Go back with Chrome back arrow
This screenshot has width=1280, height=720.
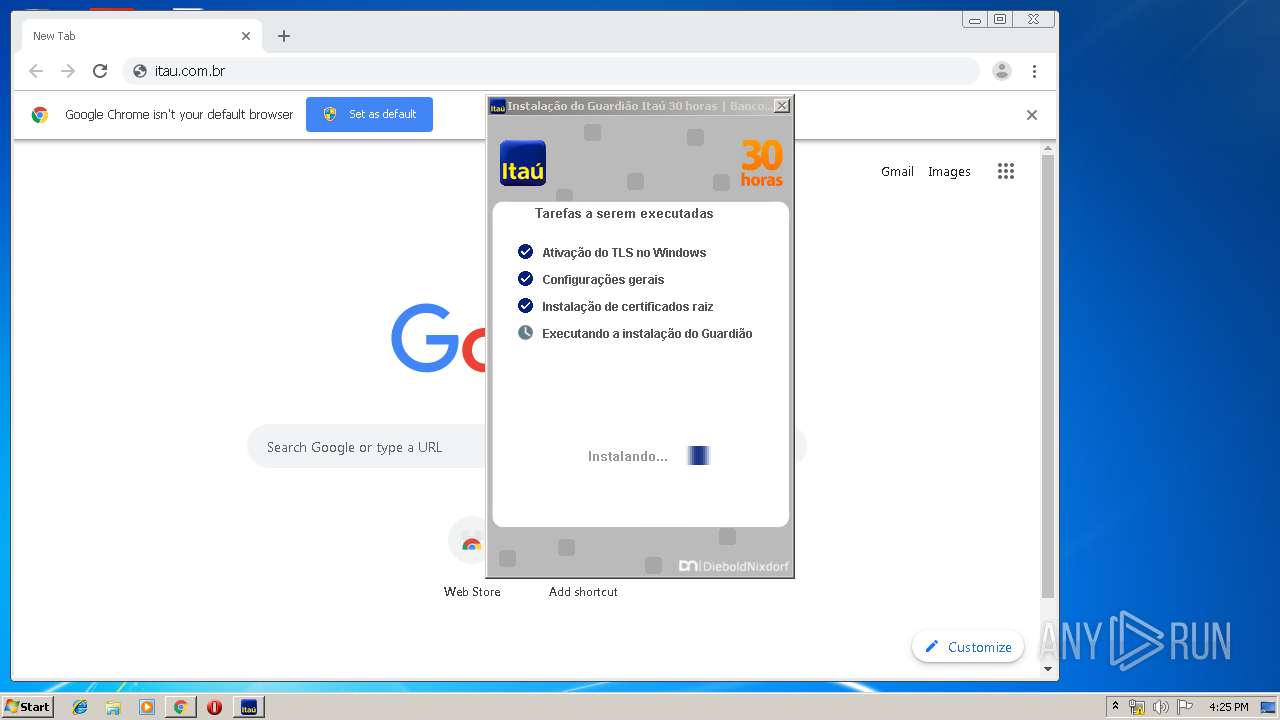click(x=36, y=71)
